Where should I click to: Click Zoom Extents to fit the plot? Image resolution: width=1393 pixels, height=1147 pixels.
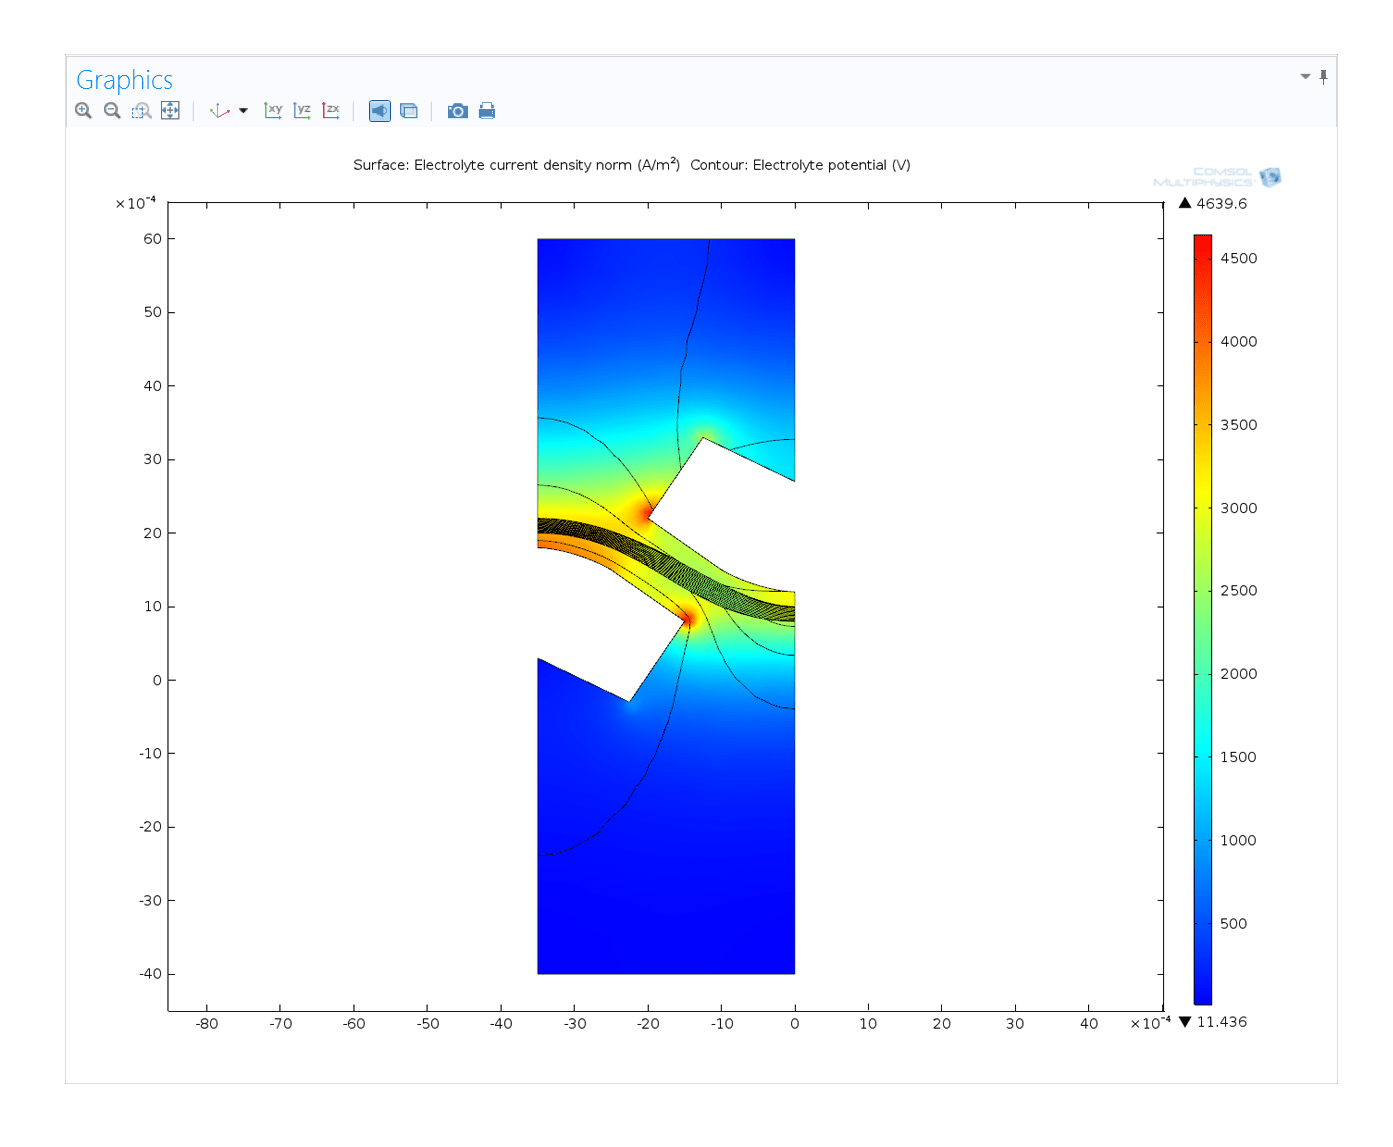click(170, 110)
